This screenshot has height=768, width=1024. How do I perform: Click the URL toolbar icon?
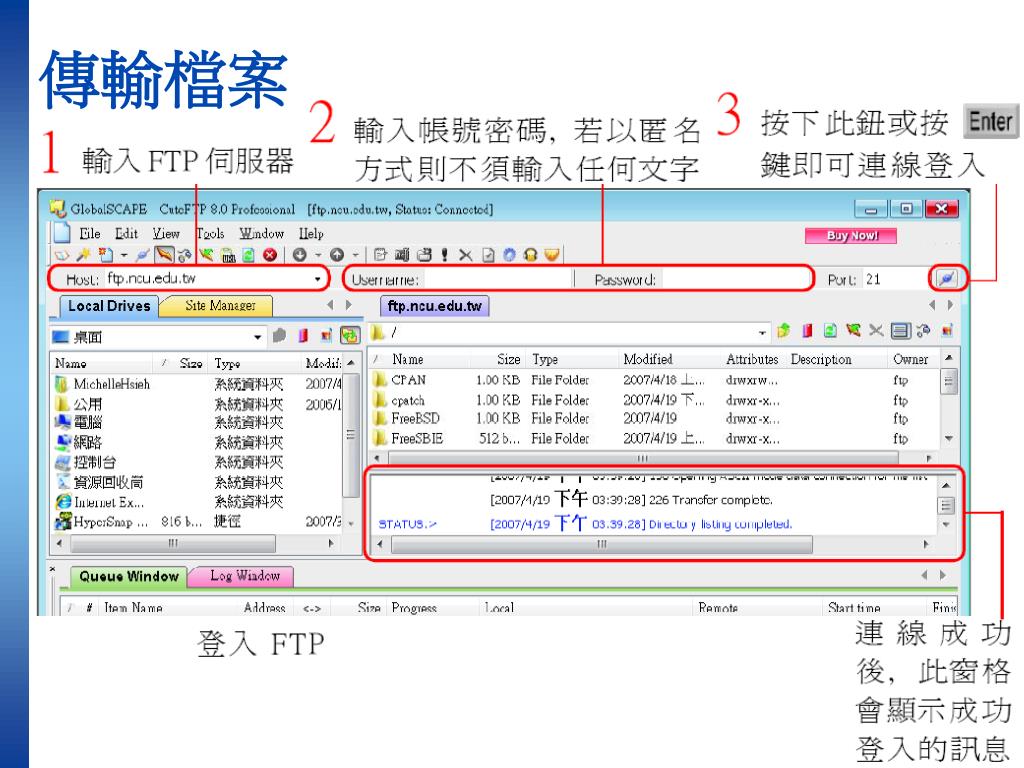point(227,255)
